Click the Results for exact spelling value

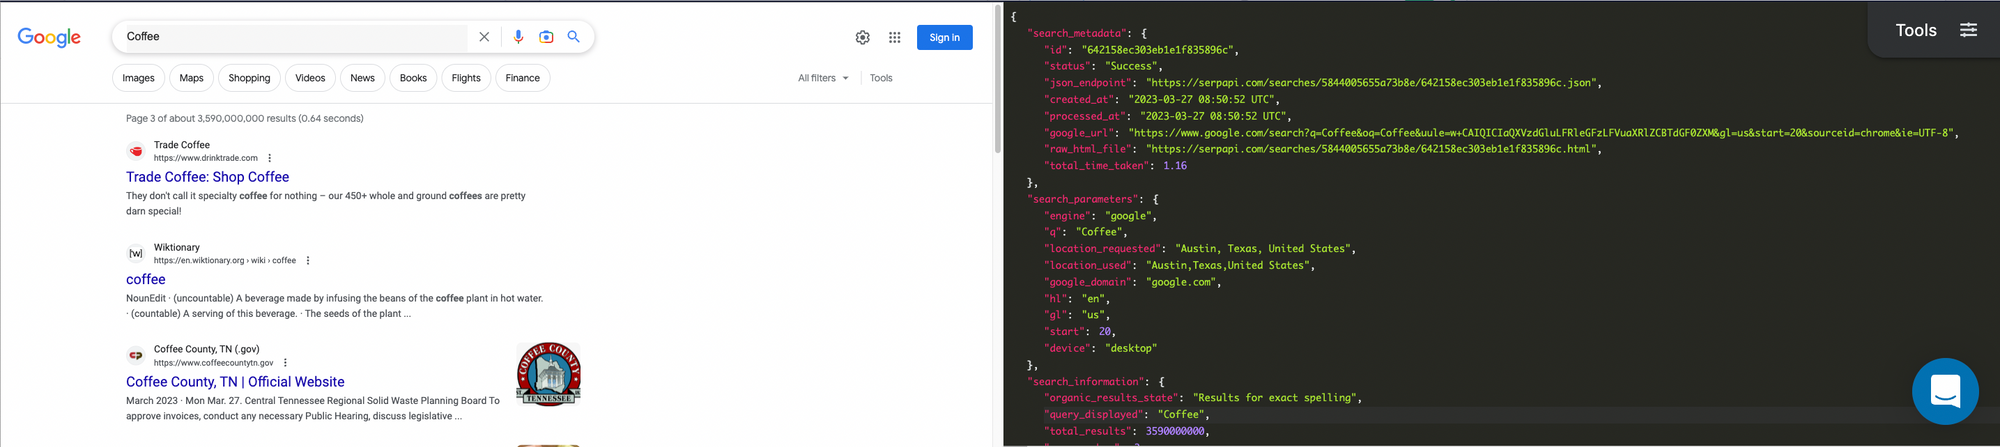[1274, 398]
